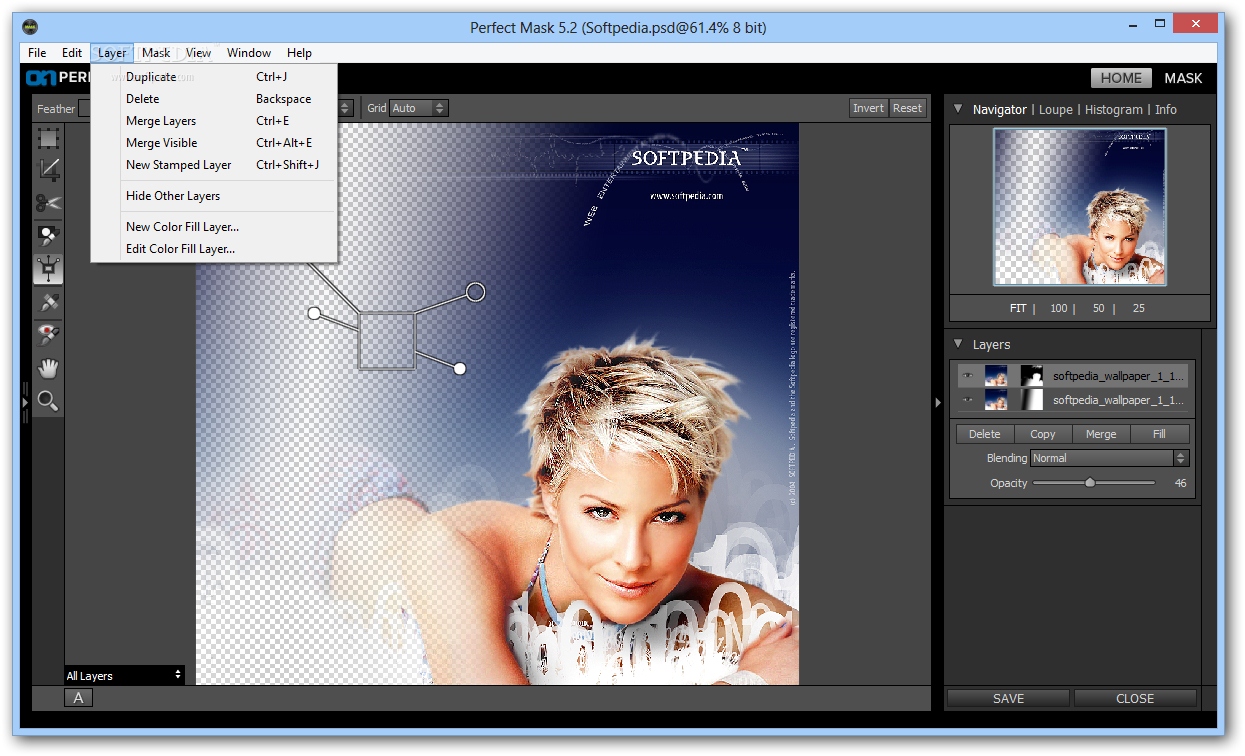Open the File menu
The image size is (1245, 756).
tap(37, 53)
